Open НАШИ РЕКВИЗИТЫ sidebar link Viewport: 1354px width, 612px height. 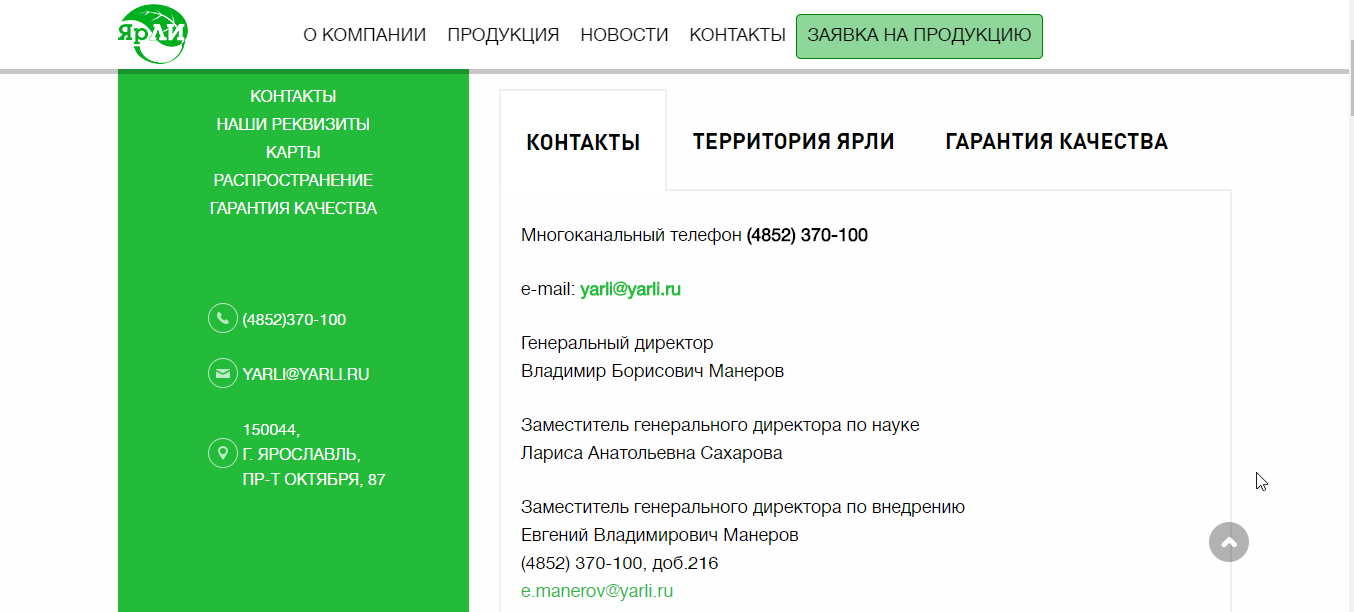coord(293,124)
